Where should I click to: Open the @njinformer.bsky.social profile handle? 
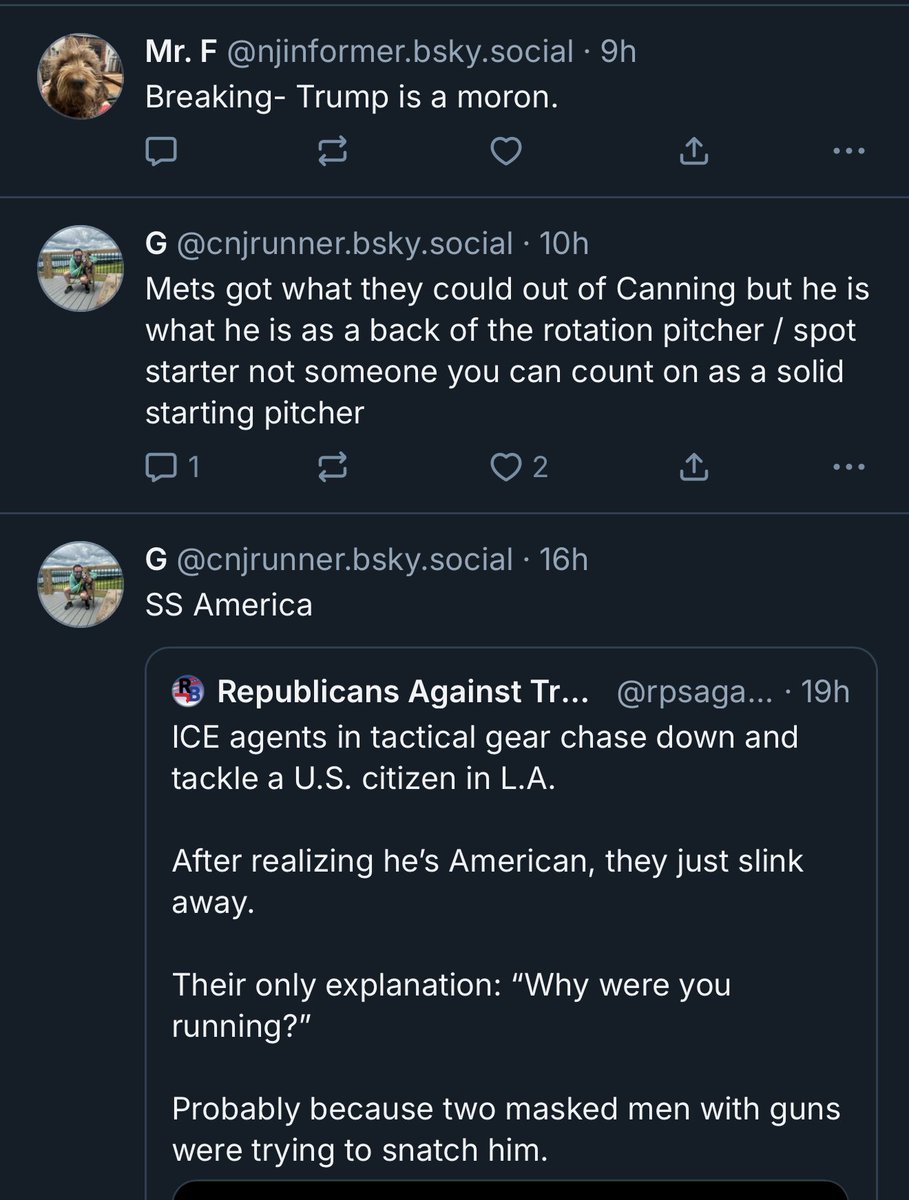pos(402,51)
